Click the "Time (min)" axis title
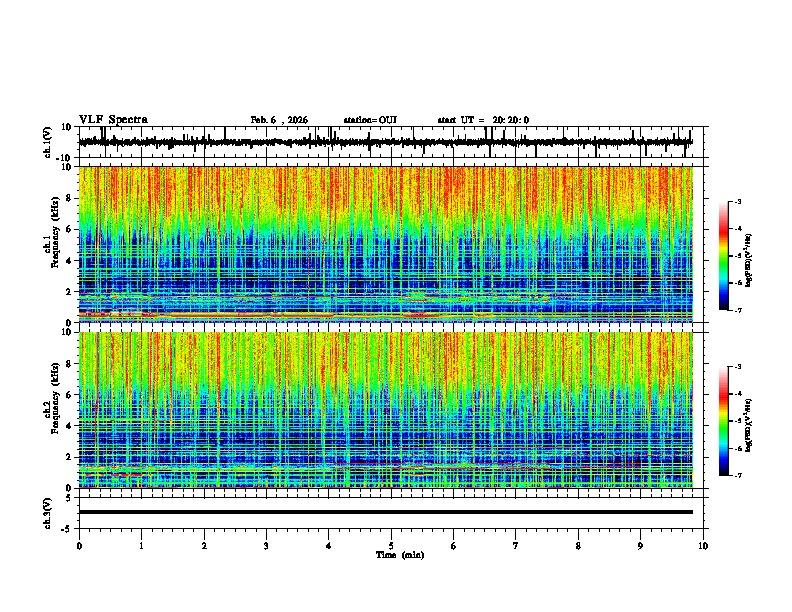Viewport: 792px width, 612px height. pyautogui.click(x=400, y=555)
